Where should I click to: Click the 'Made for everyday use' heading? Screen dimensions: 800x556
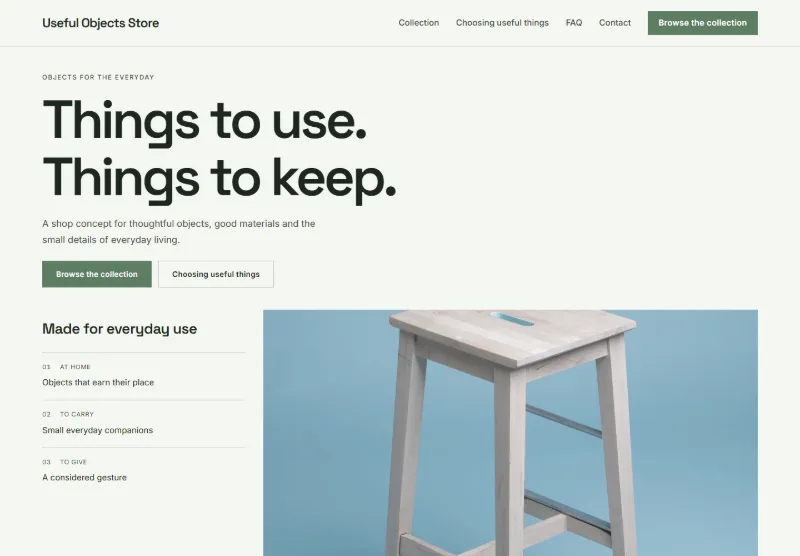pyautogui.click(x=119, y=329)
